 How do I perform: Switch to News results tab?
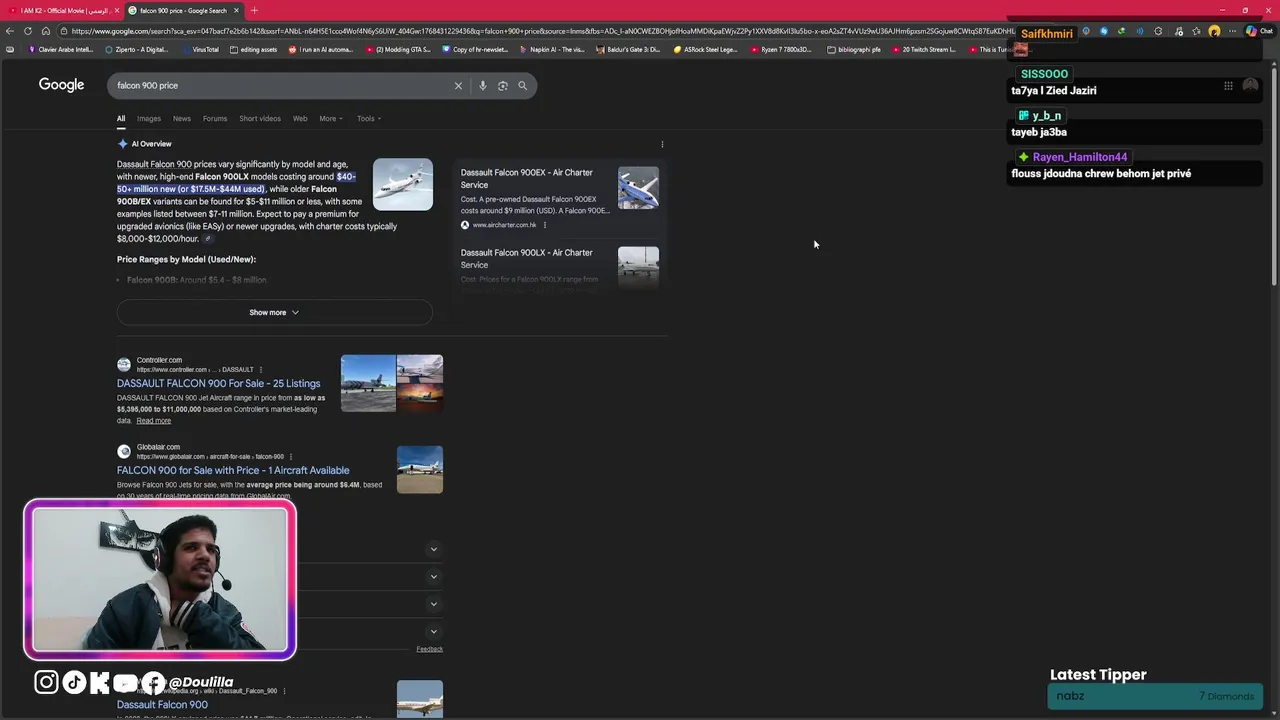coord(182,118)
